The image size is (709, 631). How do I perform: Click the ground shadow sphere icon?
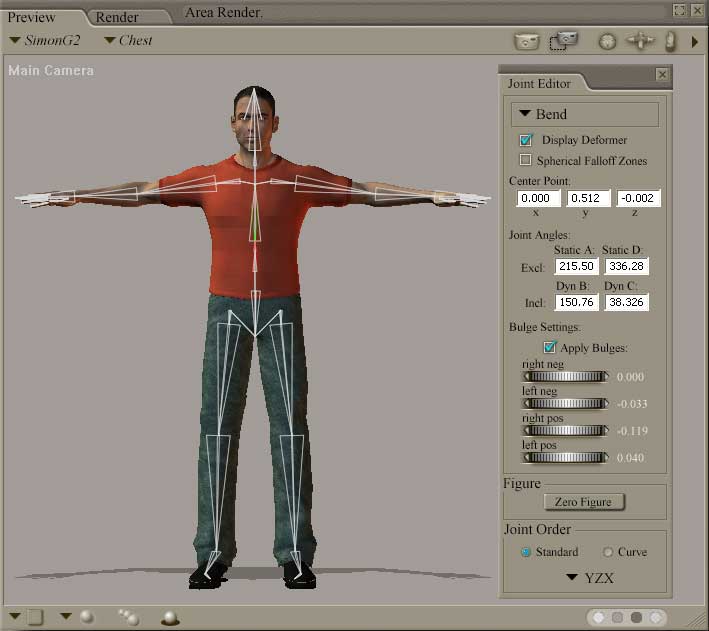170,617
